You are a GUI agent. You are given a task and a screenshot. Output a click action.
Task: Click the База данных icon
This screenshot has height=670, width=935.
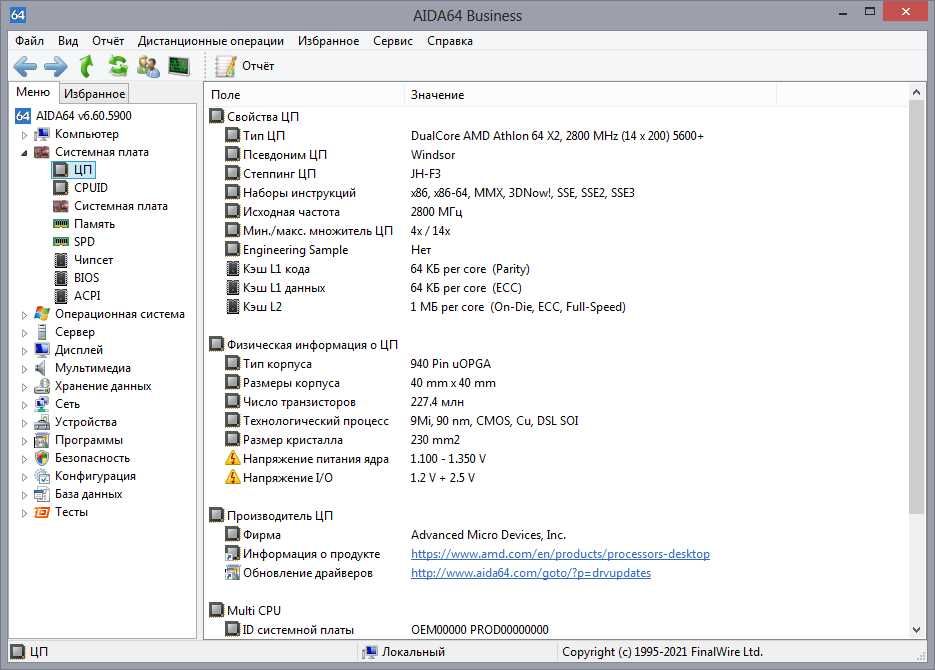[41, 494]
